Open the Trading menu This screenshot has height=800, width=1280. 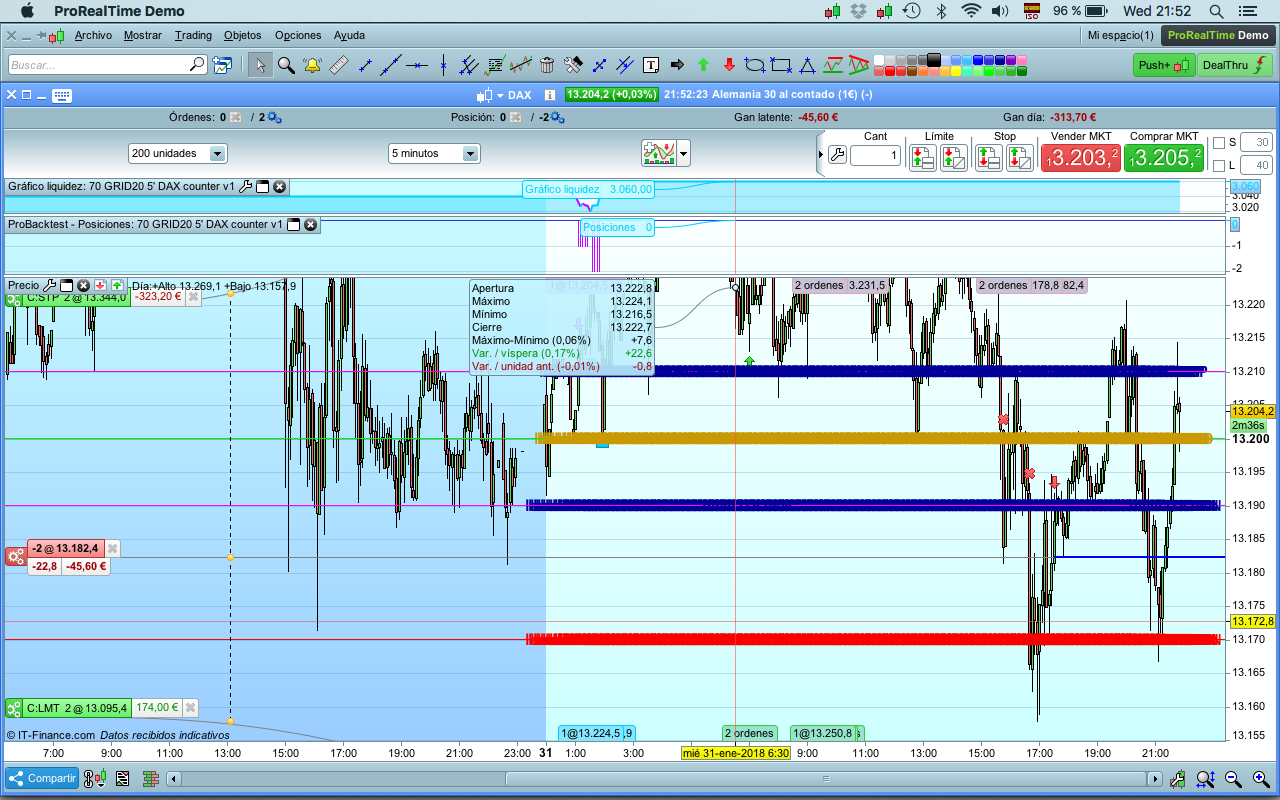(x=193, y=35)
